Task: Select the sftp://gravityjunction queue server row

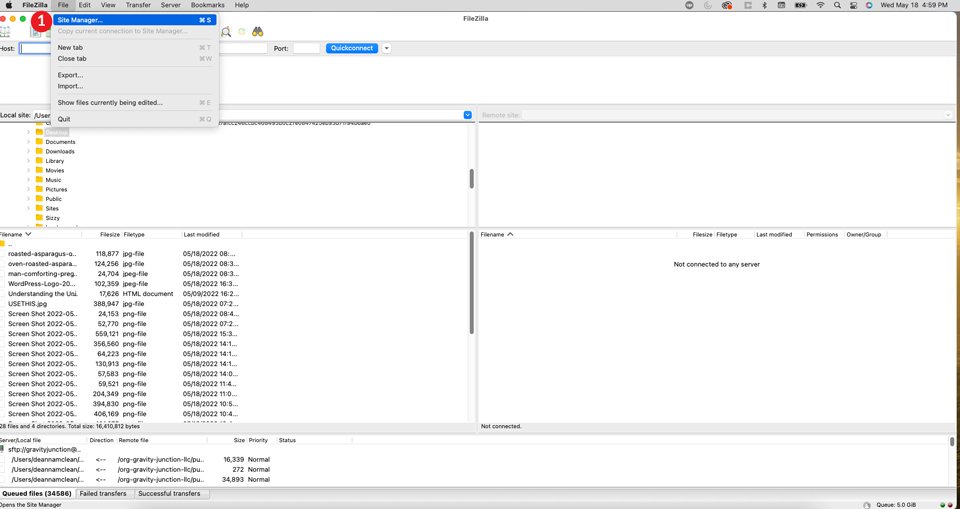Action: [44, 449]
